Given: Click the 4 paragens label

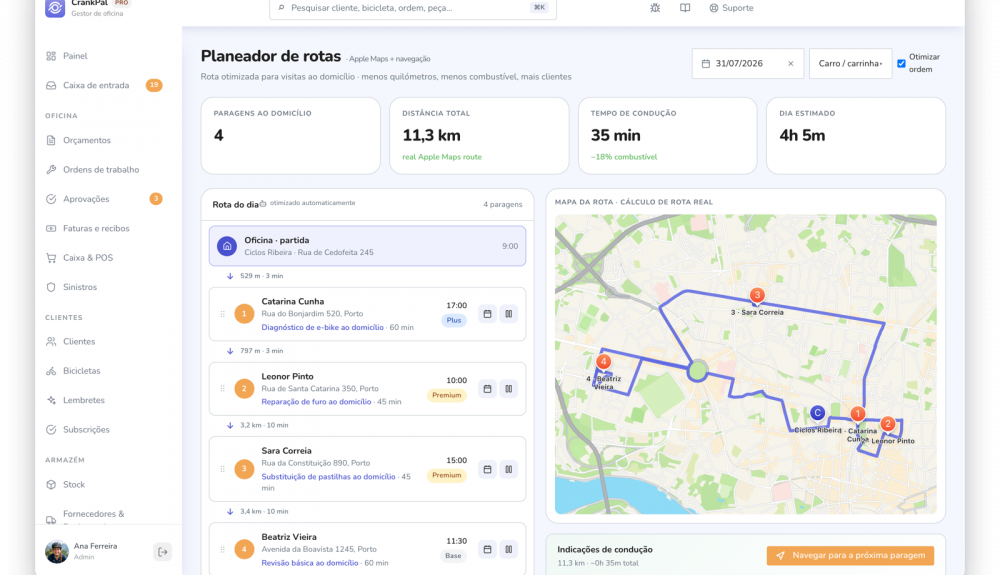Looking at the screenshot, I should pos(503,205).
